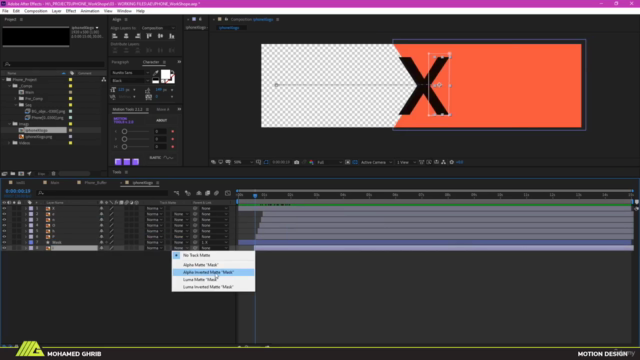Click the snapshot camera icon in viewer
This screenshot has height=360, width=640.
click(x=297, y=162)
